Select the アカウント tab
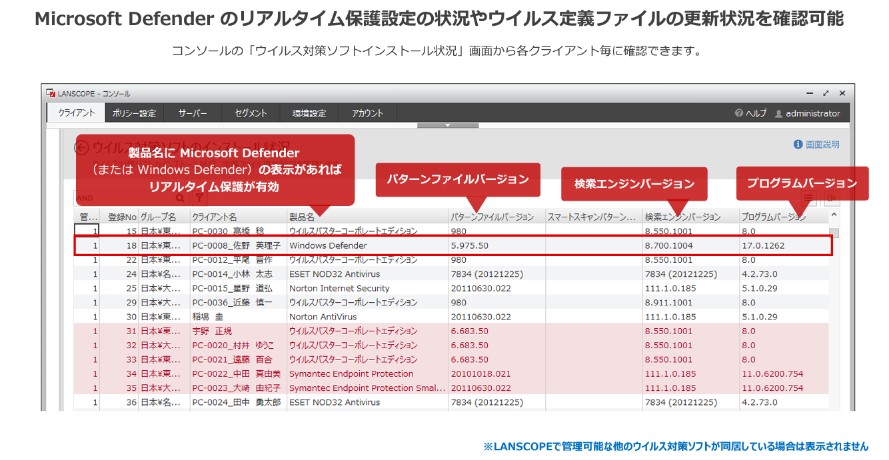The width and height of the screenshot is (889, 460). 367,113
